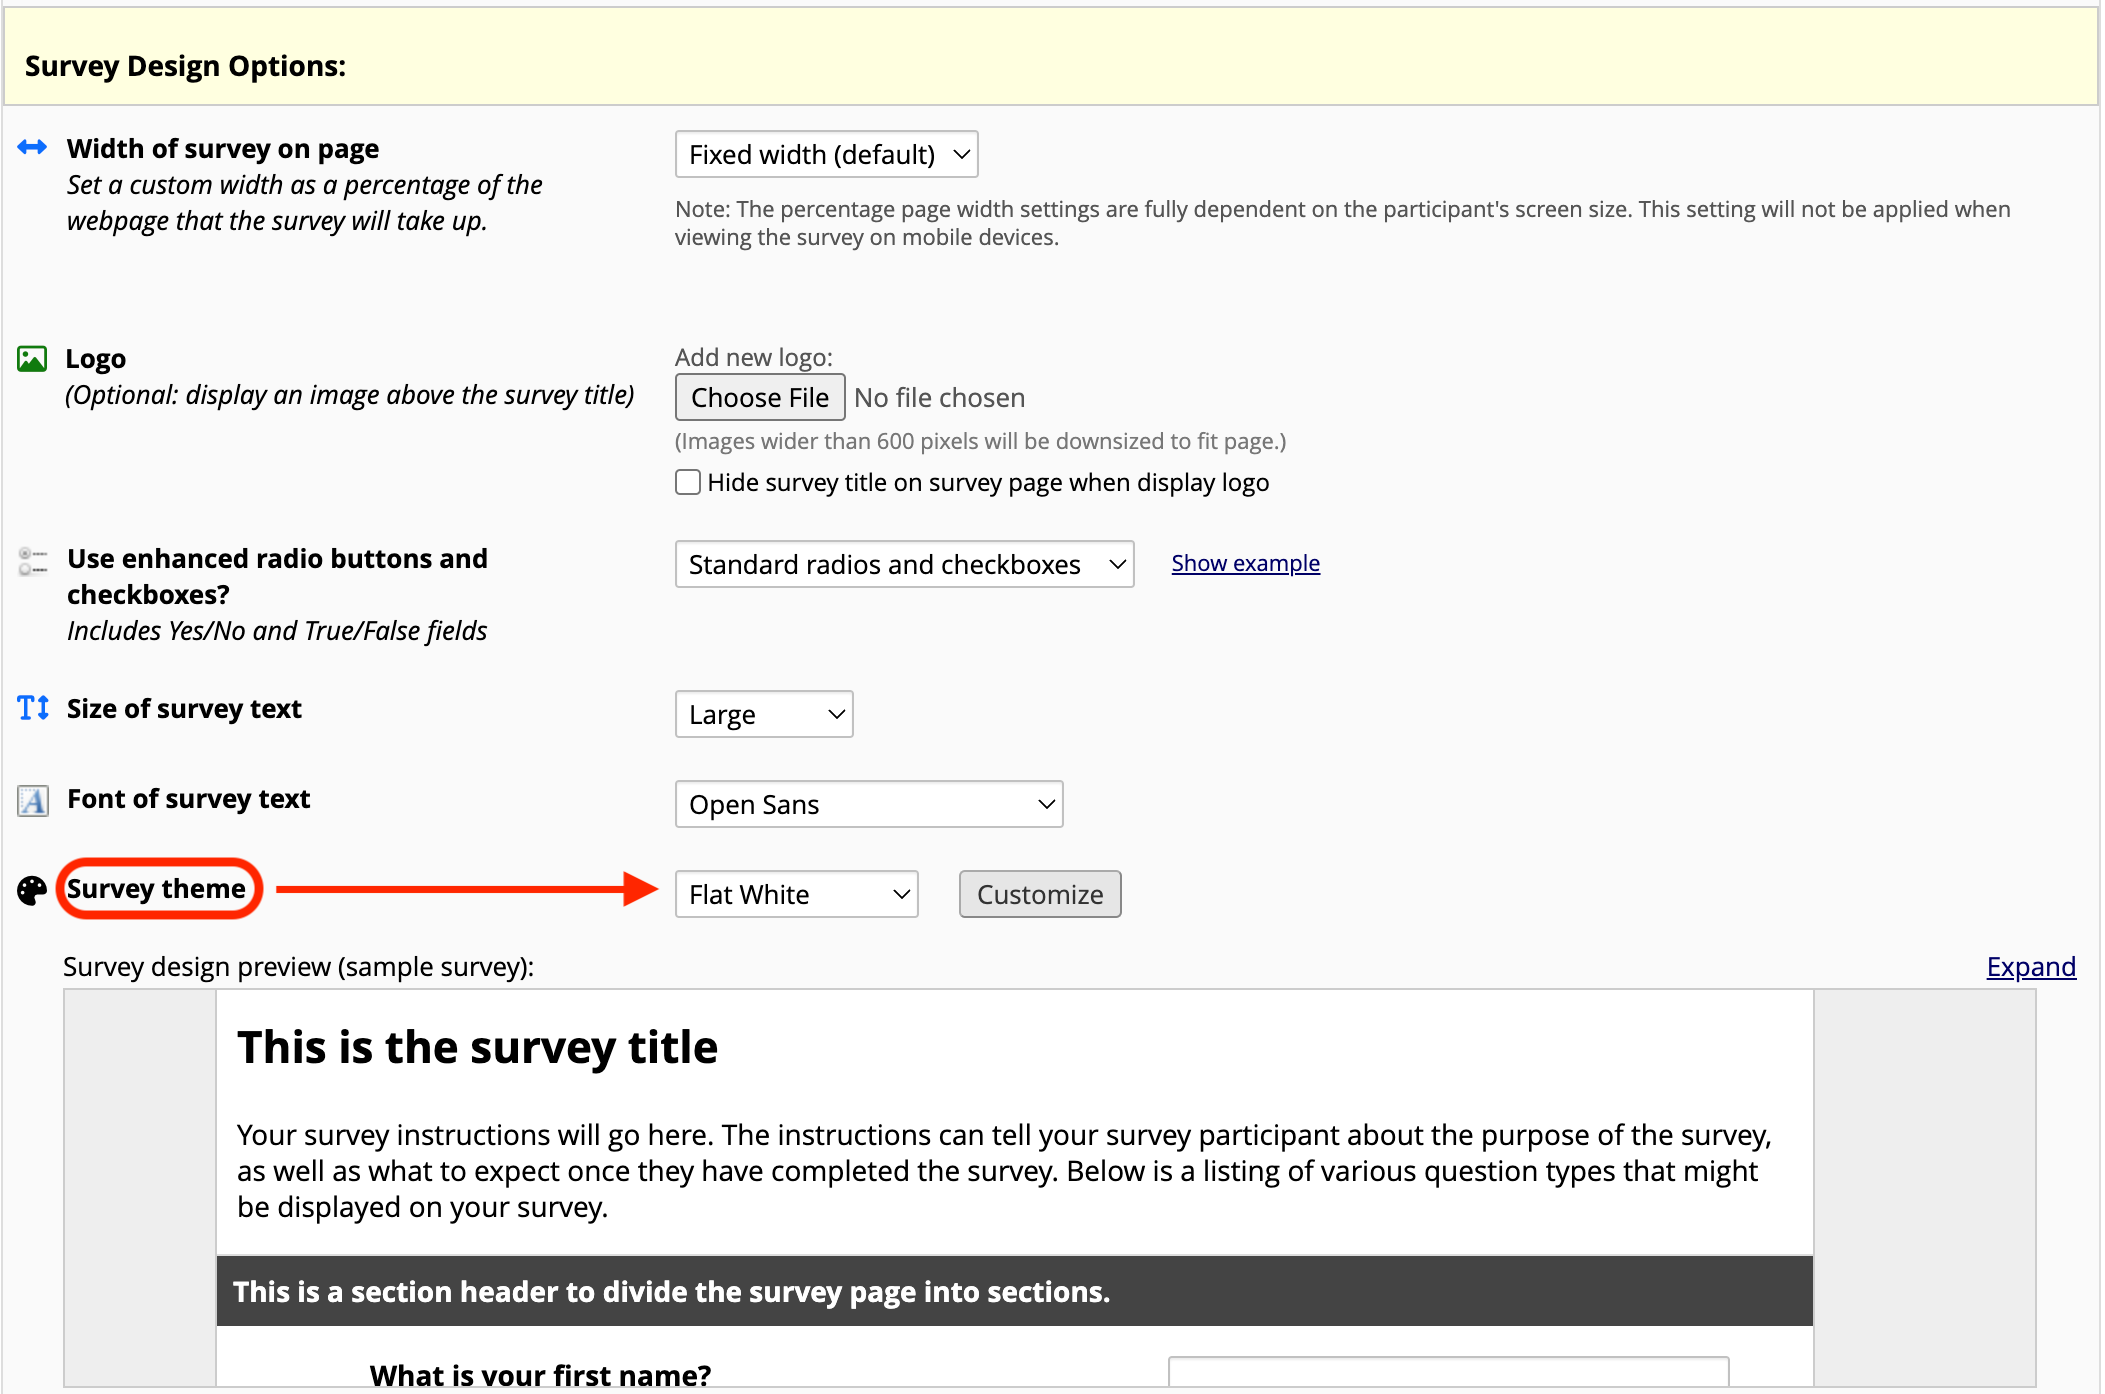This screenshot has width=2105, height=1394.
Task: Click the No file chosen text
Action: pos(939,397)
